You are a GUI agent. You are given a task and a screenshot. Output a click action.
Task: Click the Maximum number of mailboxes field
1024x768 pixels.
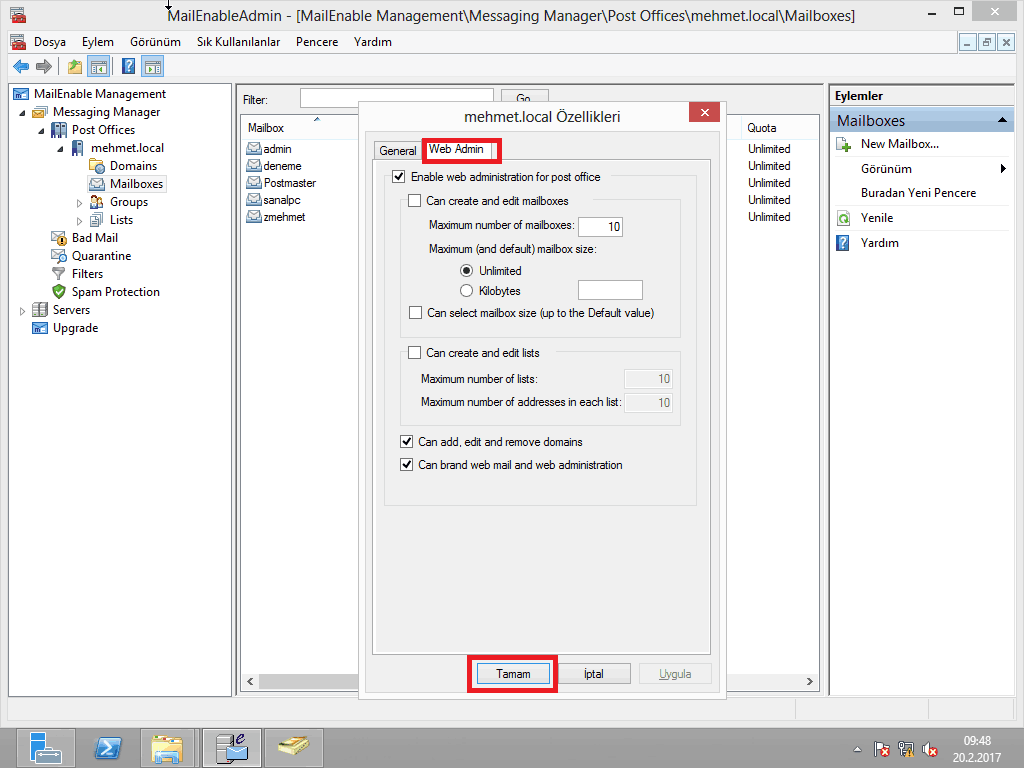600,227
